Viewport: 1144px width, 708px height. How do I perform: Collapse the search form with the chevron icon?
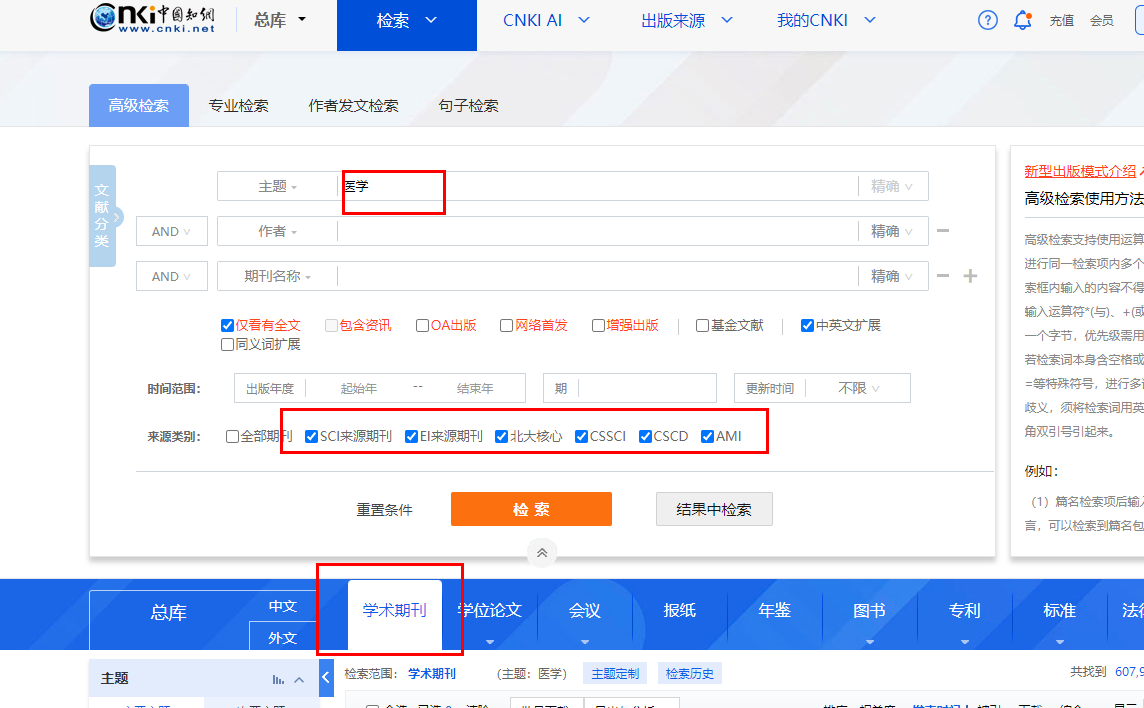click(542, 552)
